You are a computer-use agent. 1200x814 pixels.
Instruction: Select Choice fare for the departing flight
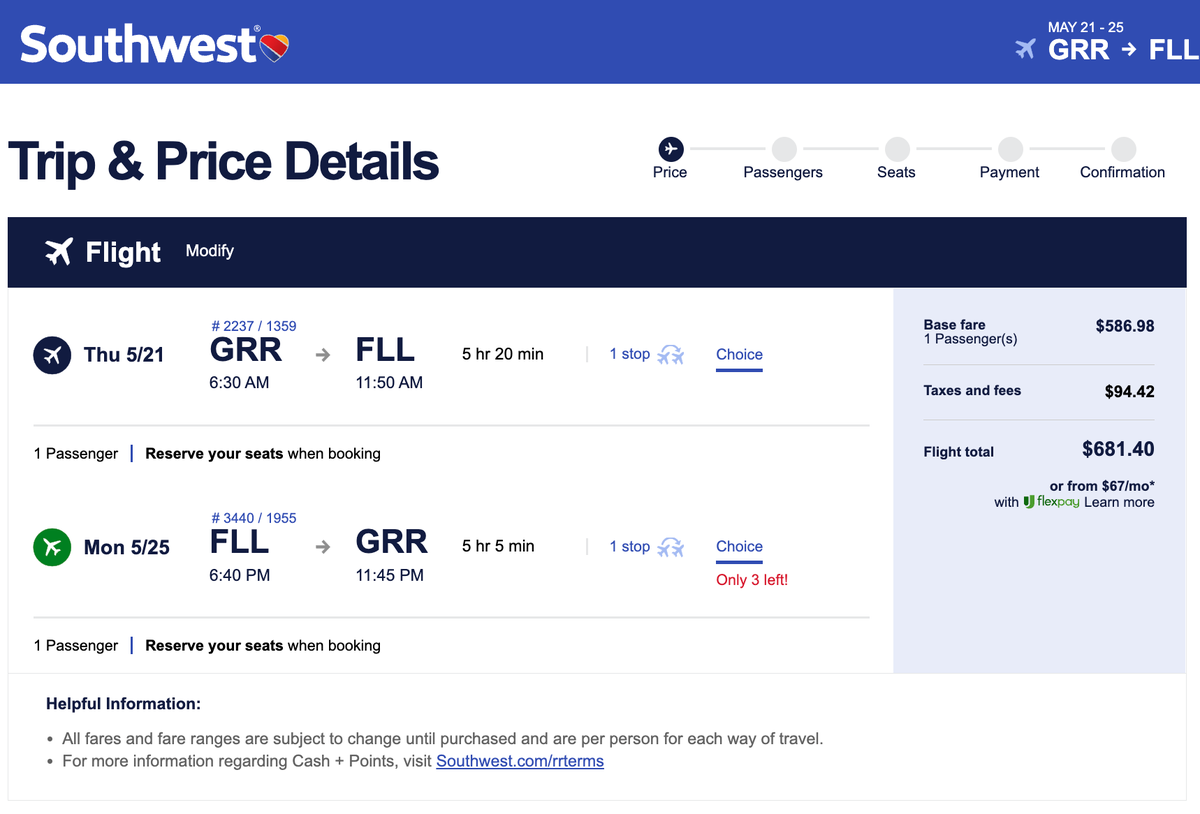[x=739, y=355]
